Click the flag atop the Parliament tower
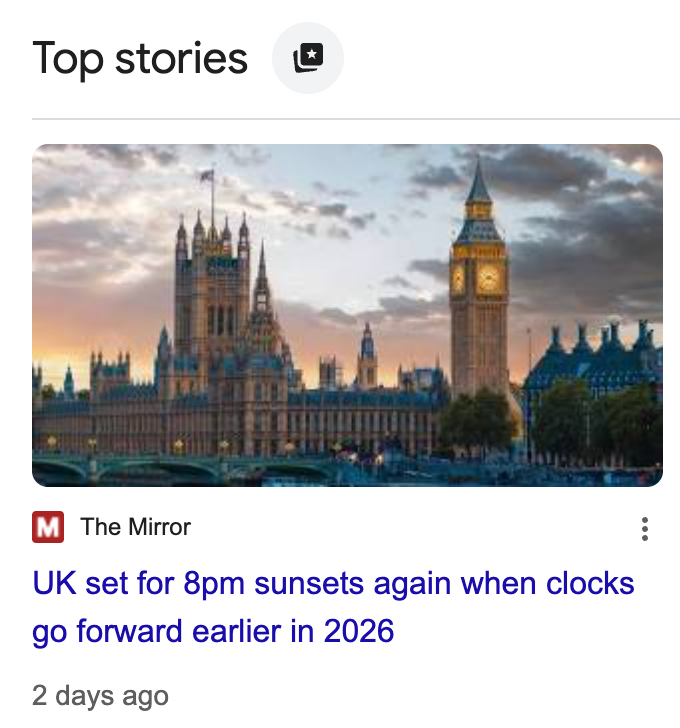680x728 pixels. click(x=206, y=176)
